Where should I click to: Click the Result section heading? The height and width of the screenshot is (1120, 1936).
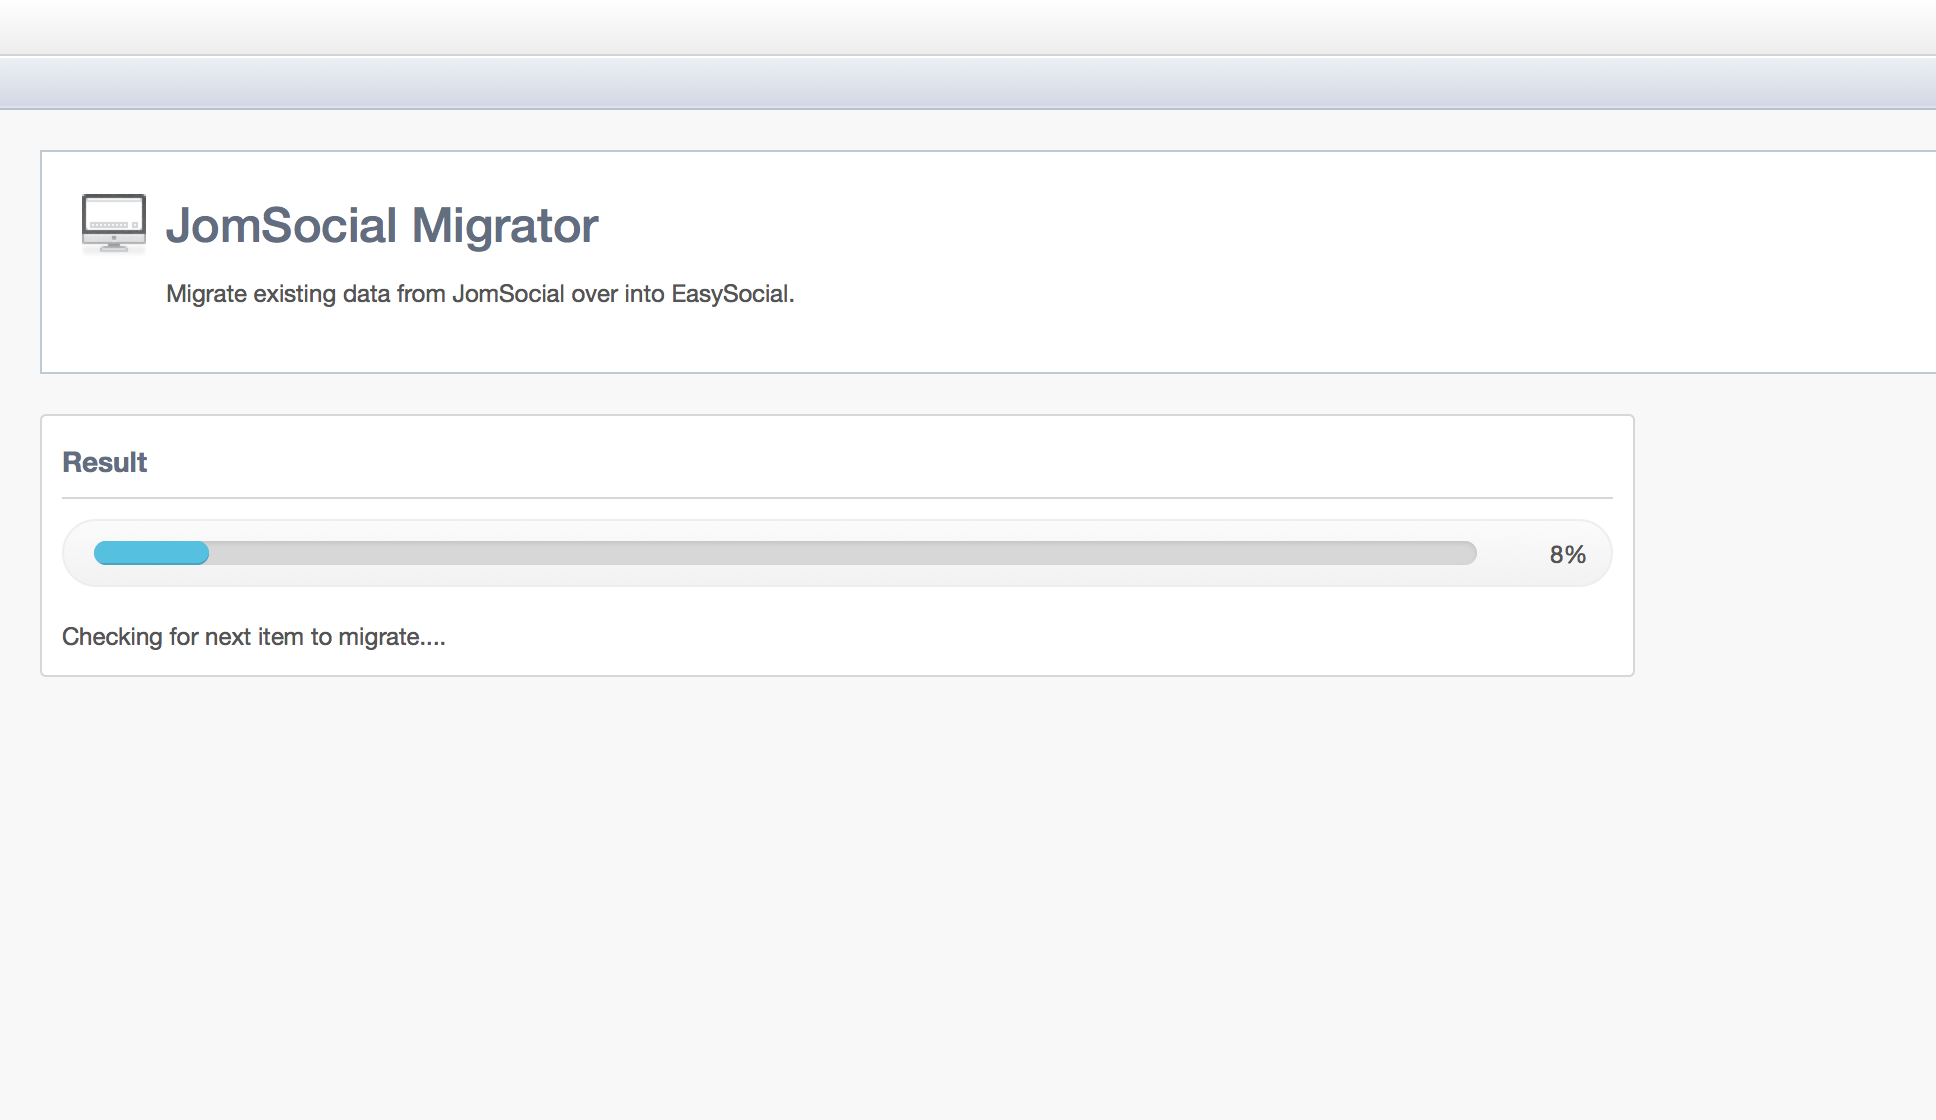104,462
